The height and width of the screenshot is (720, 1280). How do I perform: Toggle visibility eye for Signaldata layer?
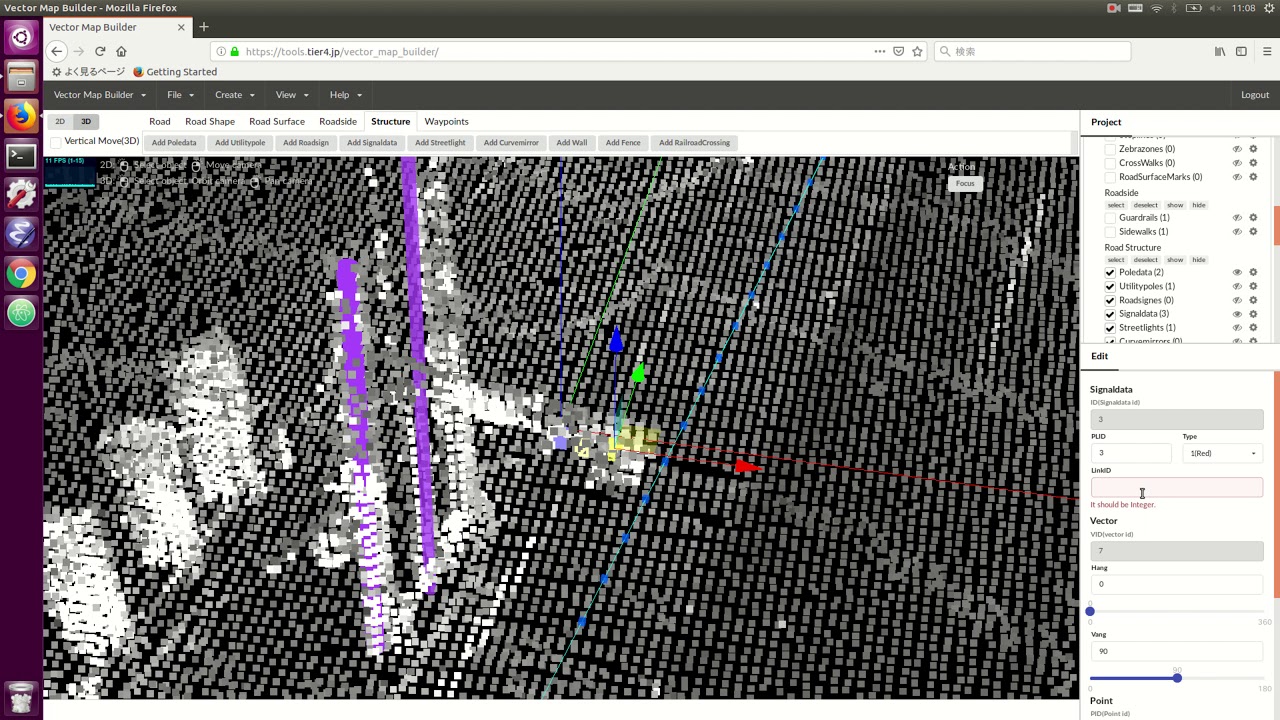(1237, 314)
